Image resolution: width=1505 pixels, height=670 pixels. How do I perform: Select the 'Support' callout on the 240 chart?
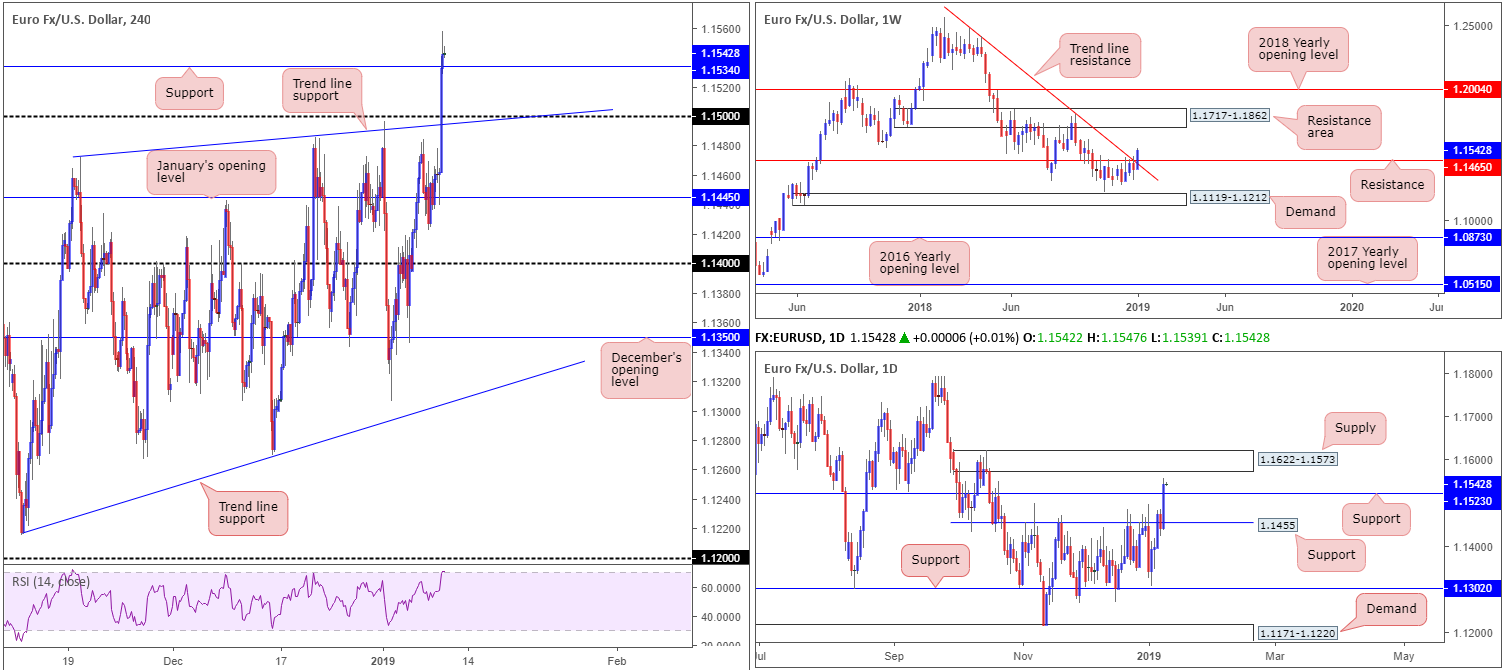point(190,95)
